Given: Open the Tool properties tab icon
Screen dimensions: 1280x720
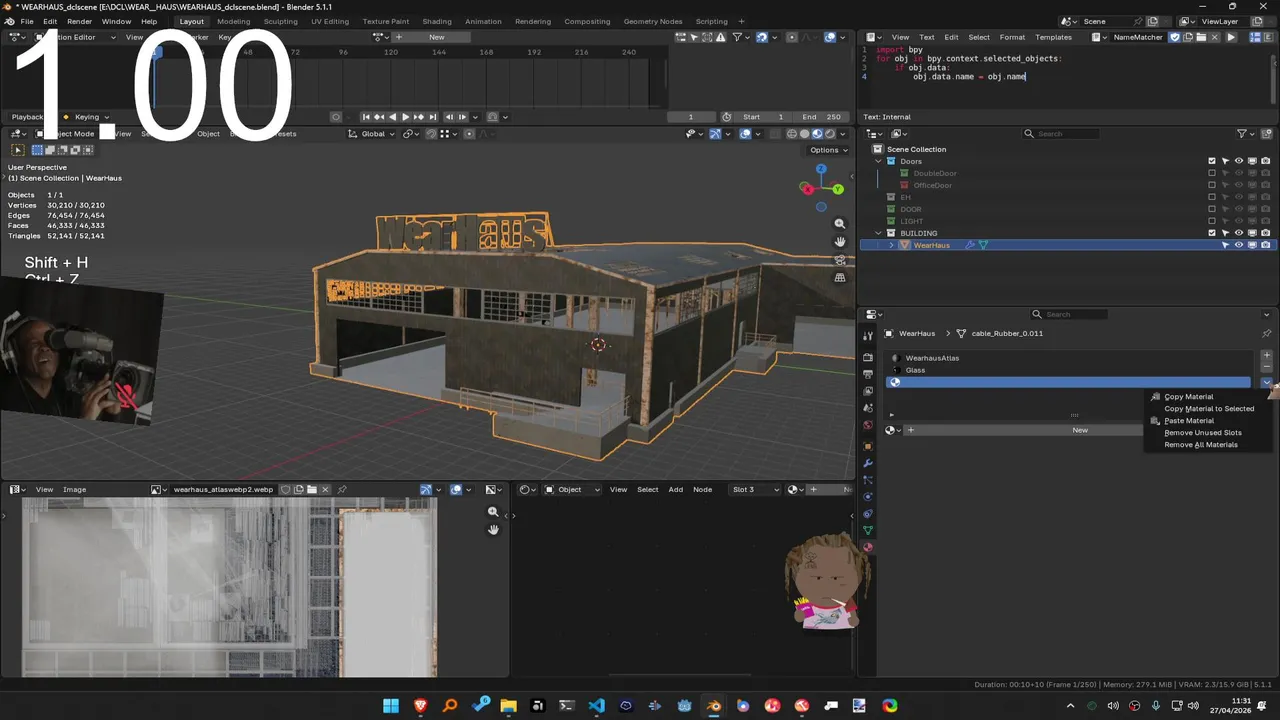Looking at the screenshot, I should 868,336.
